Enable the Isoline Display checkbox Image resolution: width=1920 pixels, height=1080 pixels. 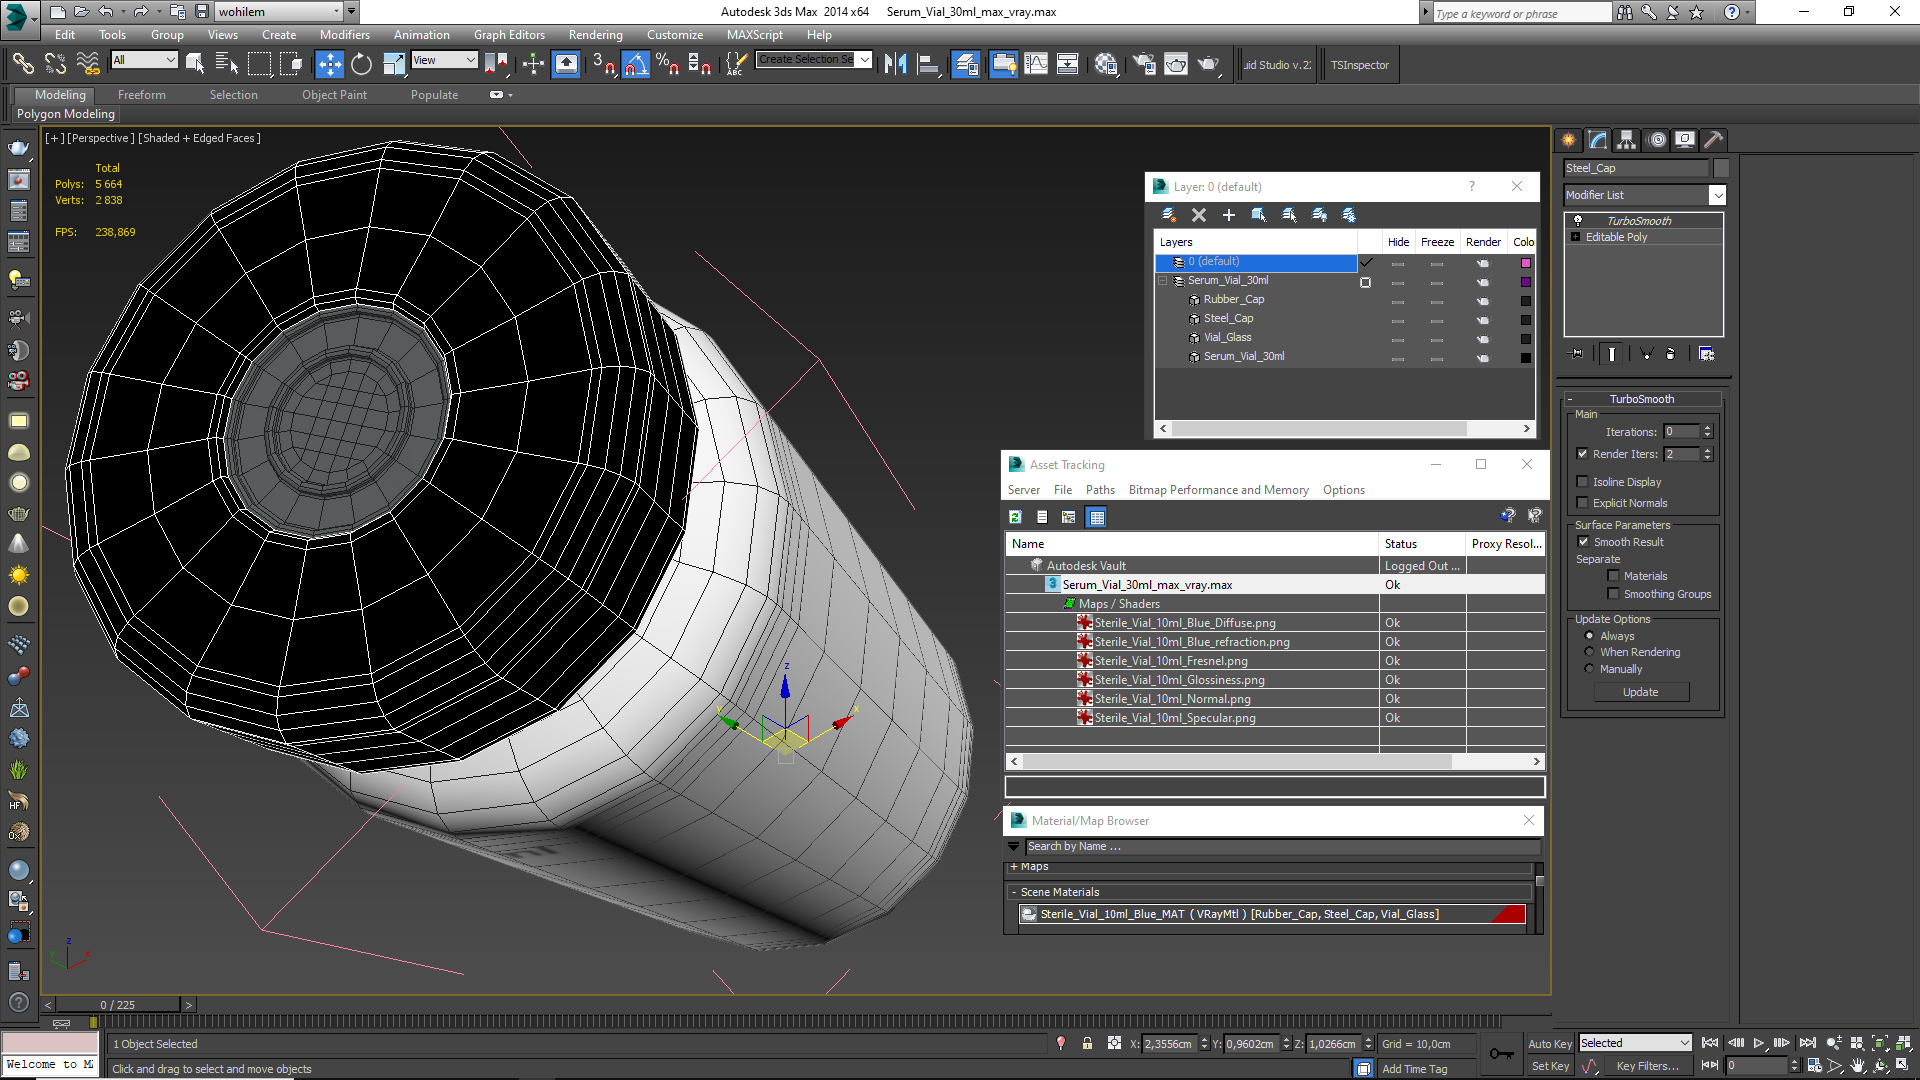(1582, 481)
